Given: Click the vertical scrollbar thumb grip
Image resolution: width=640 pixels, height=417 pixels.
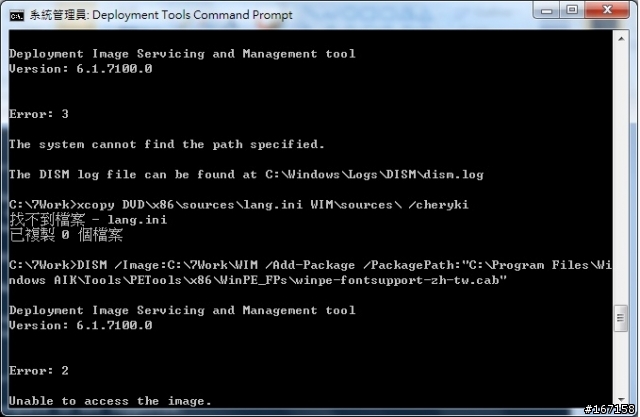Looking at the screenshot, I should pos(621,318).
